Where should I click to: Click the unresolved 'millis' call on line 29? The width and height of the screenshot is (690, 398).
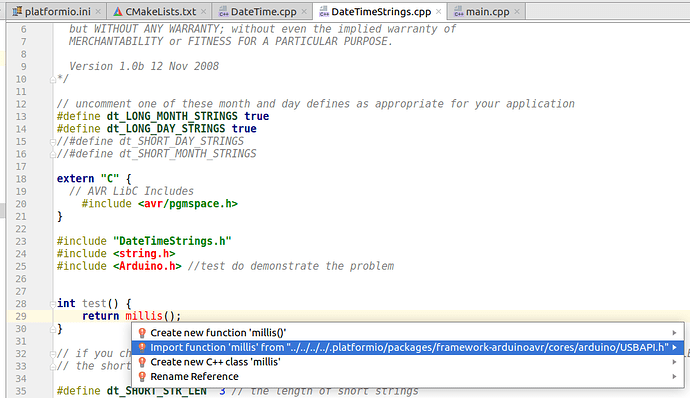point(144,316)
